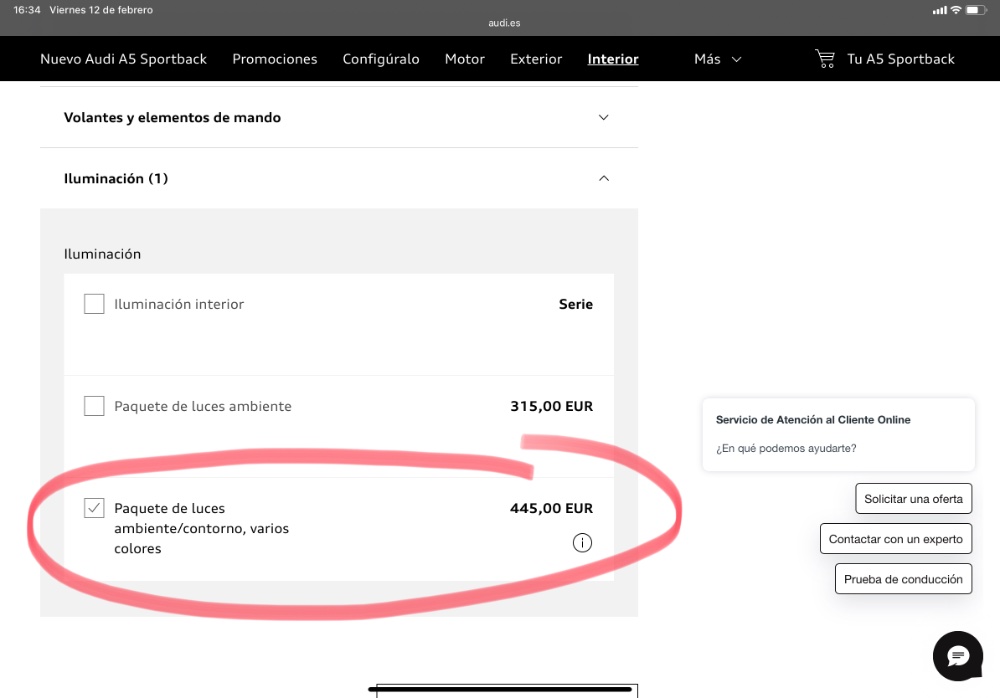Tick the Paquete de luces ambiente checkbox

[x=94, y=406]
